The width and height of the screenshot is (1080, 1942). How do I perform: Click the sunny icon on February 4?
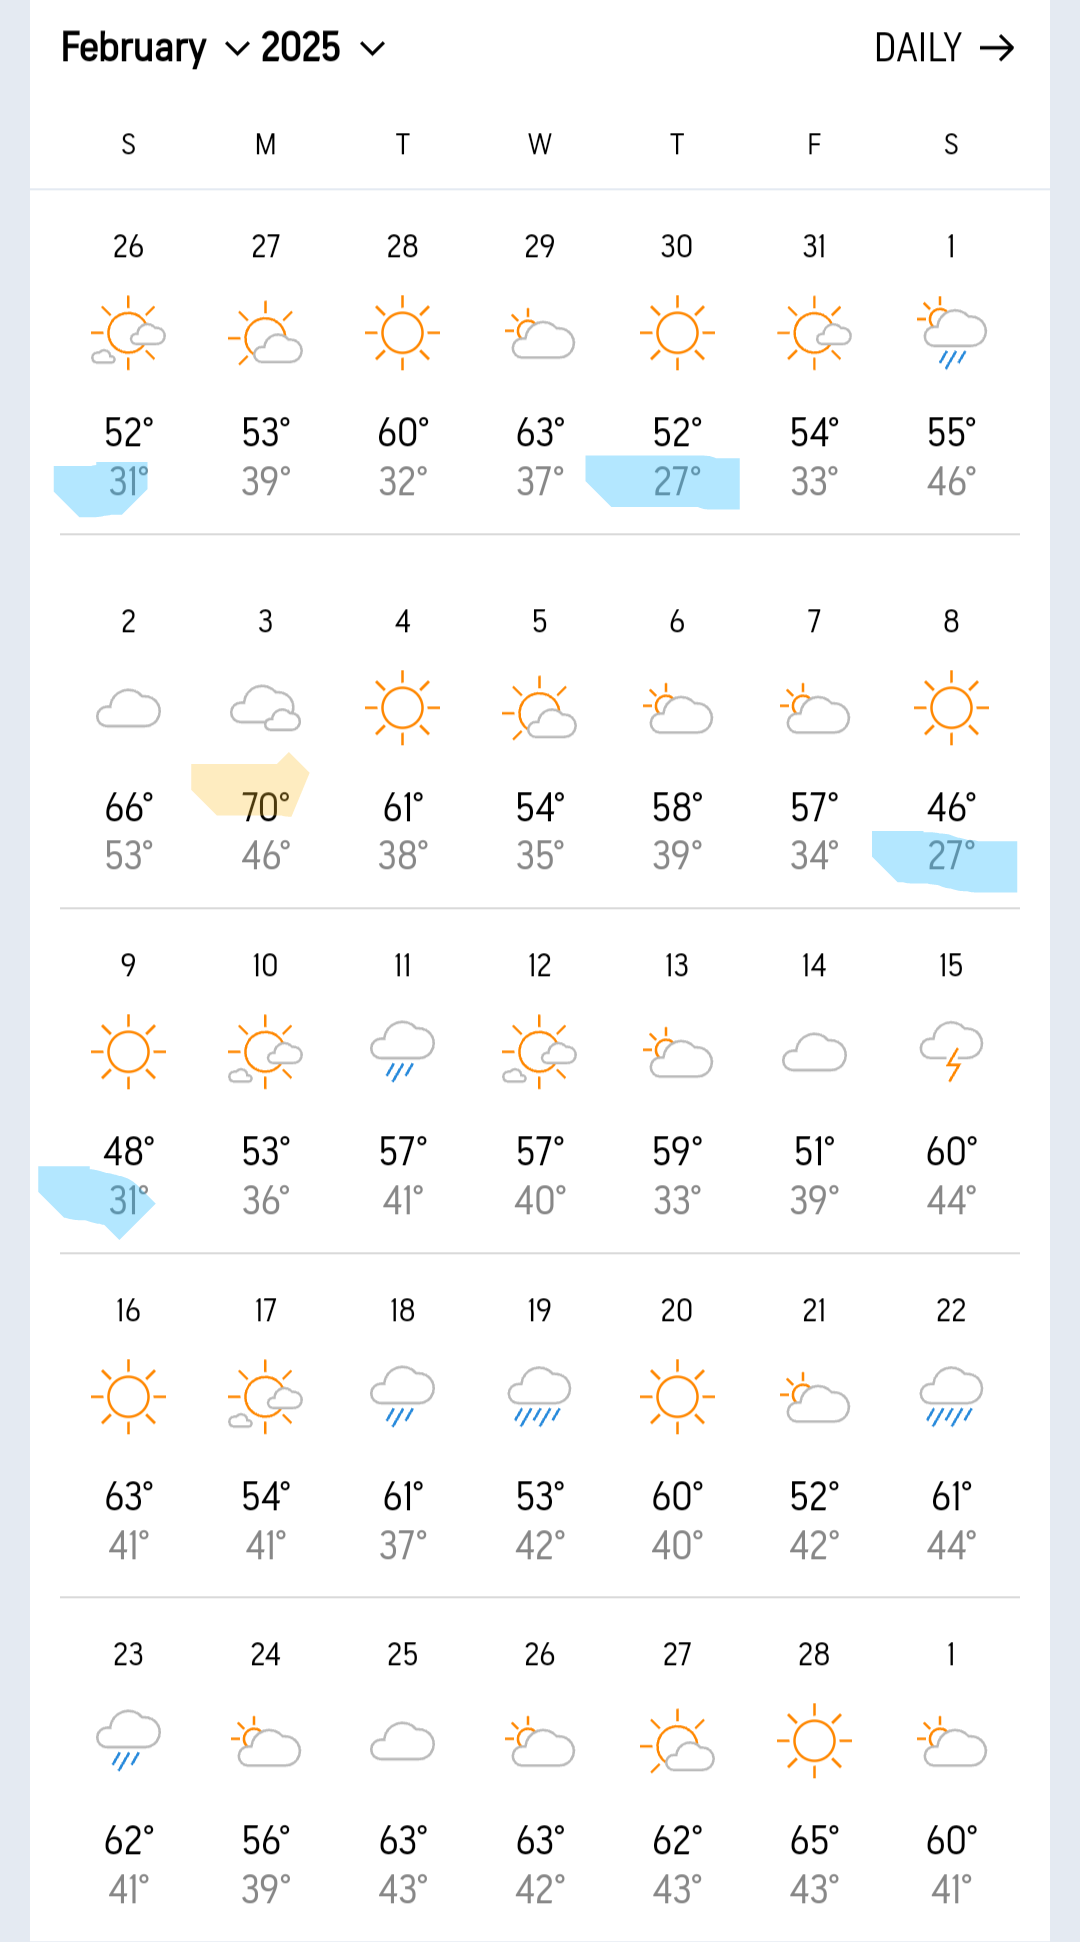pyautogui.click(x=402, y=708)
